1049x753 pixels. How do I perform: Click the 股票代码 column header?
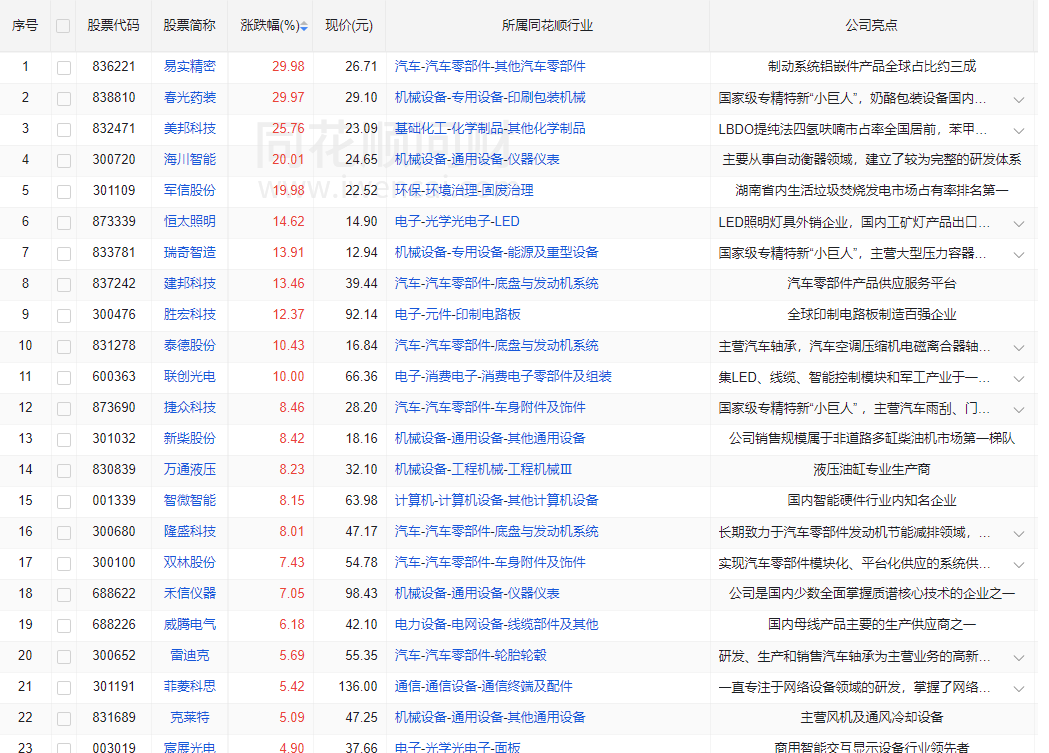(x=114, y=25)
